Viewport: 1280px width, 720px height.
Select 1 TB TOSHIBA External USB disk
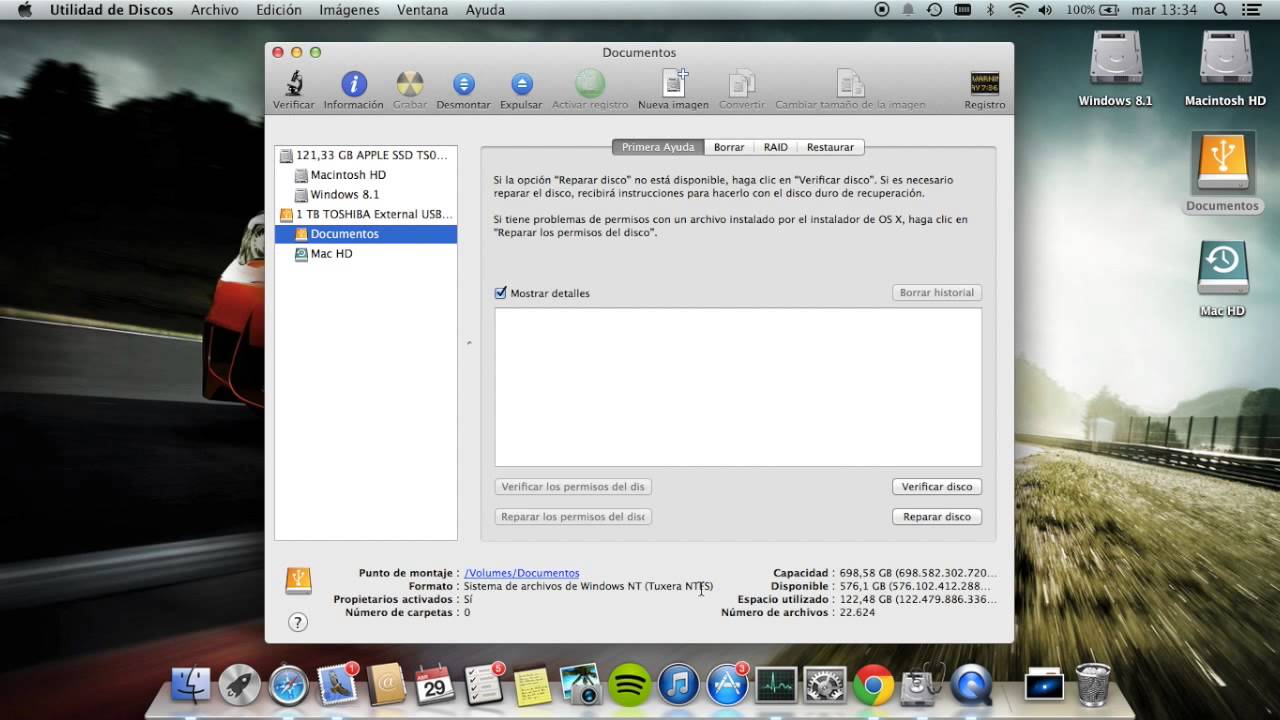coord(366,214)
